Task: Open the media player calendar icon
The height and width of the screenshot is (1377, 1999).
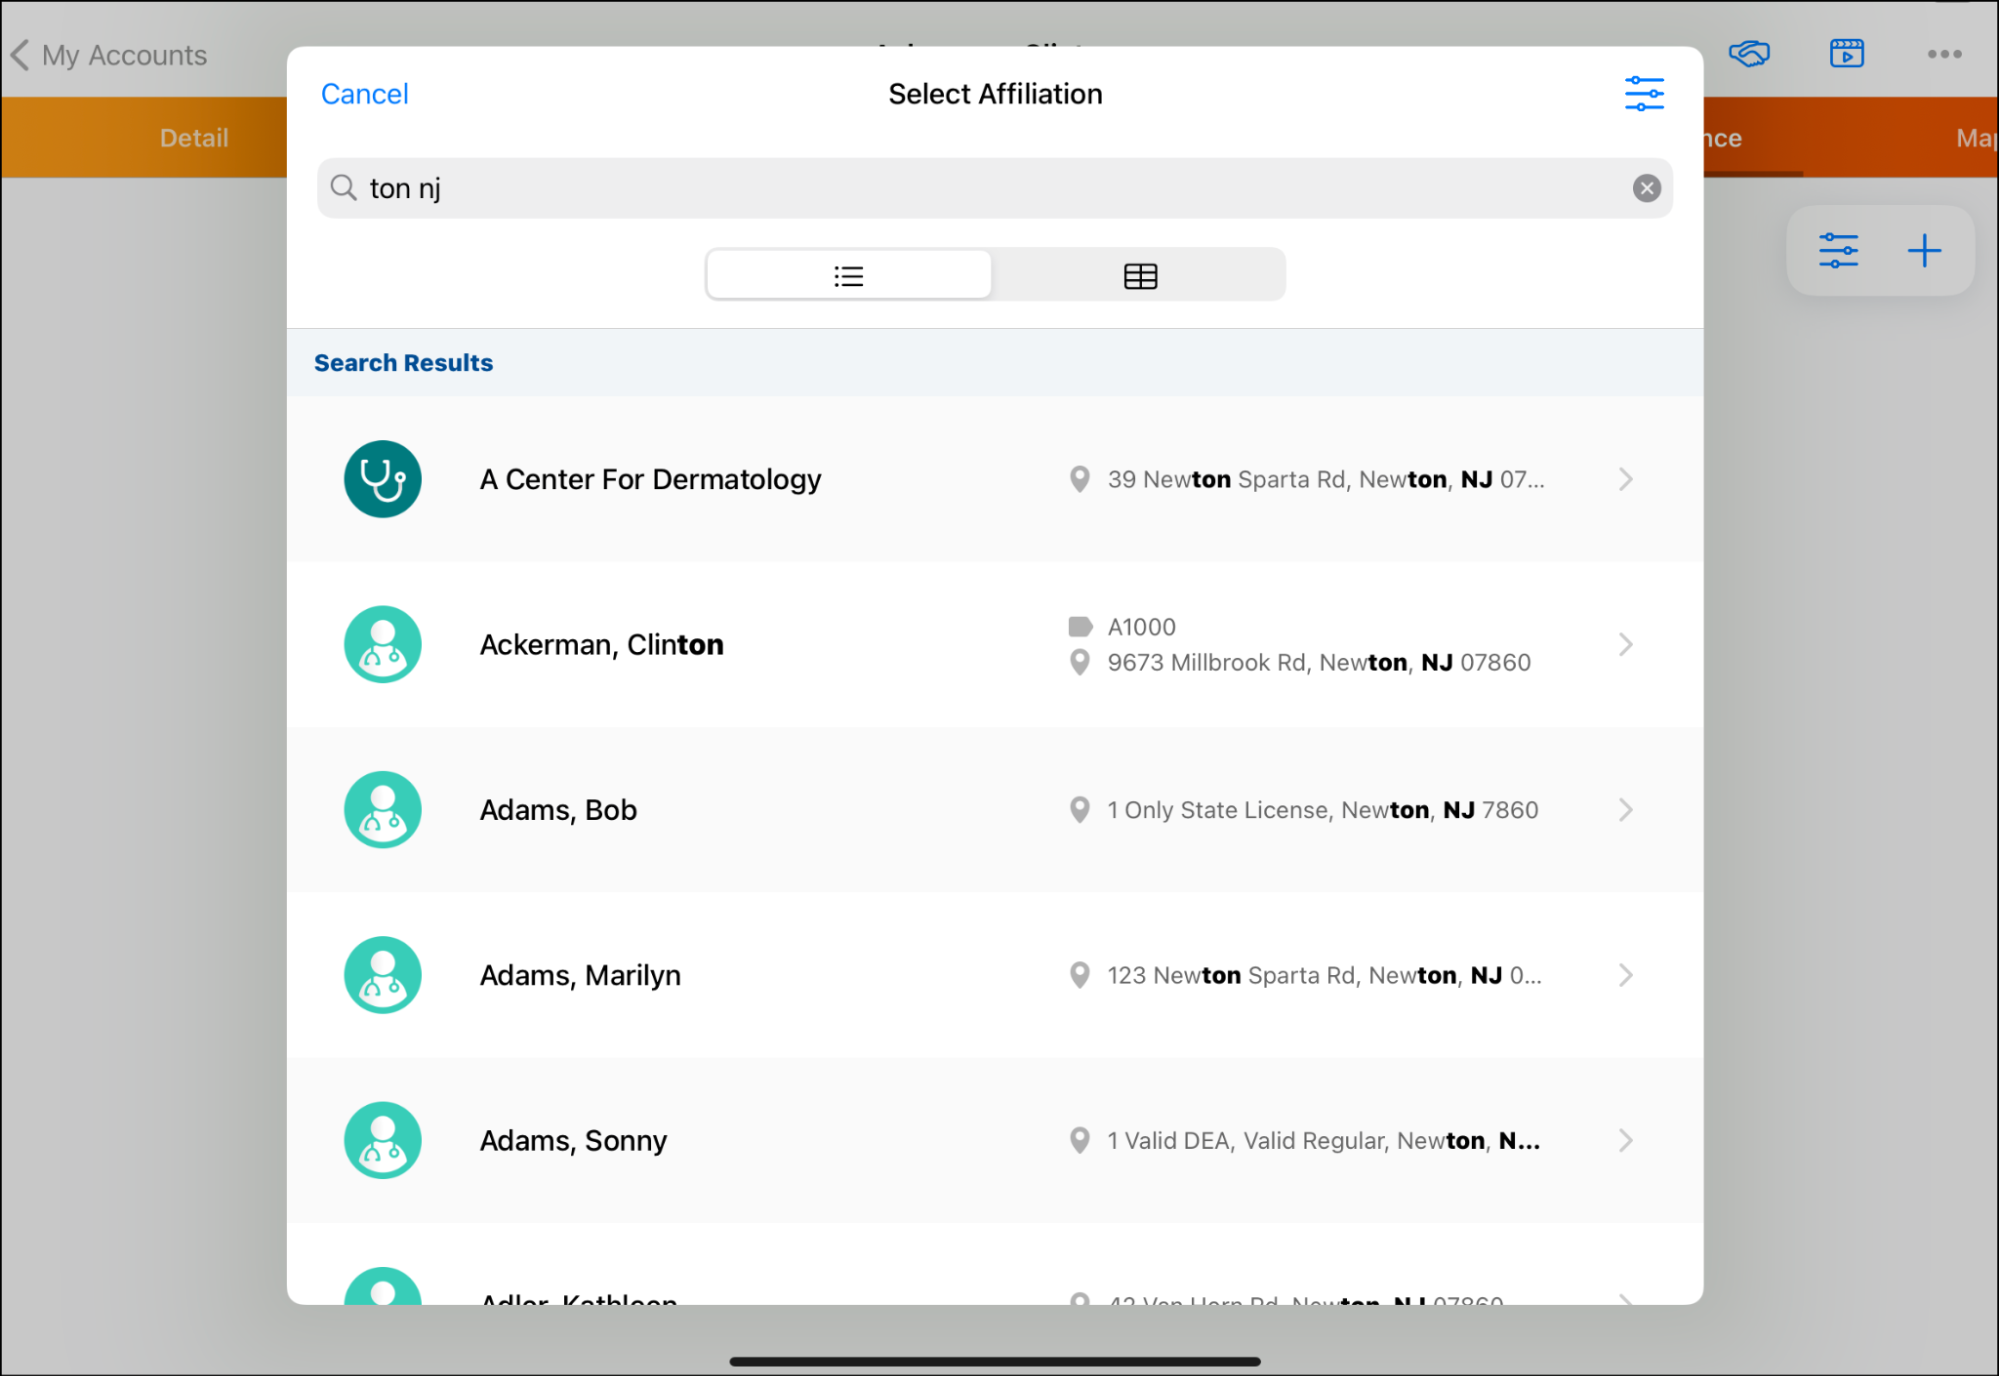Action: coord(1846,54)
